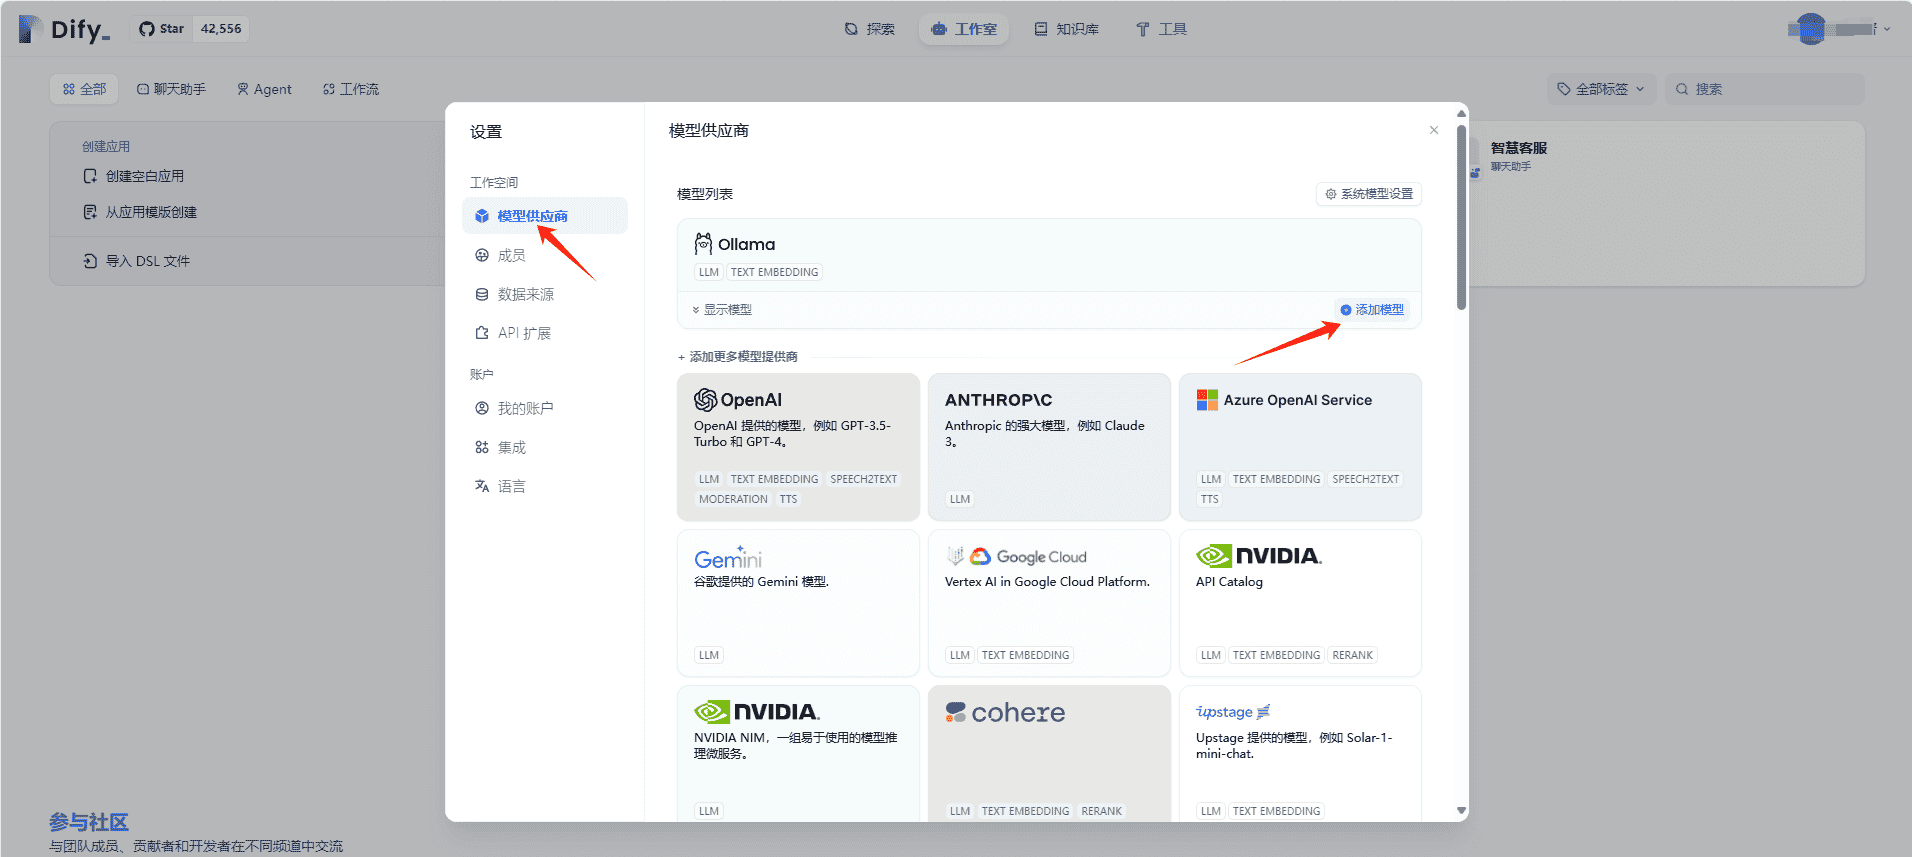Open 集成 settings section

coord(545,447)
